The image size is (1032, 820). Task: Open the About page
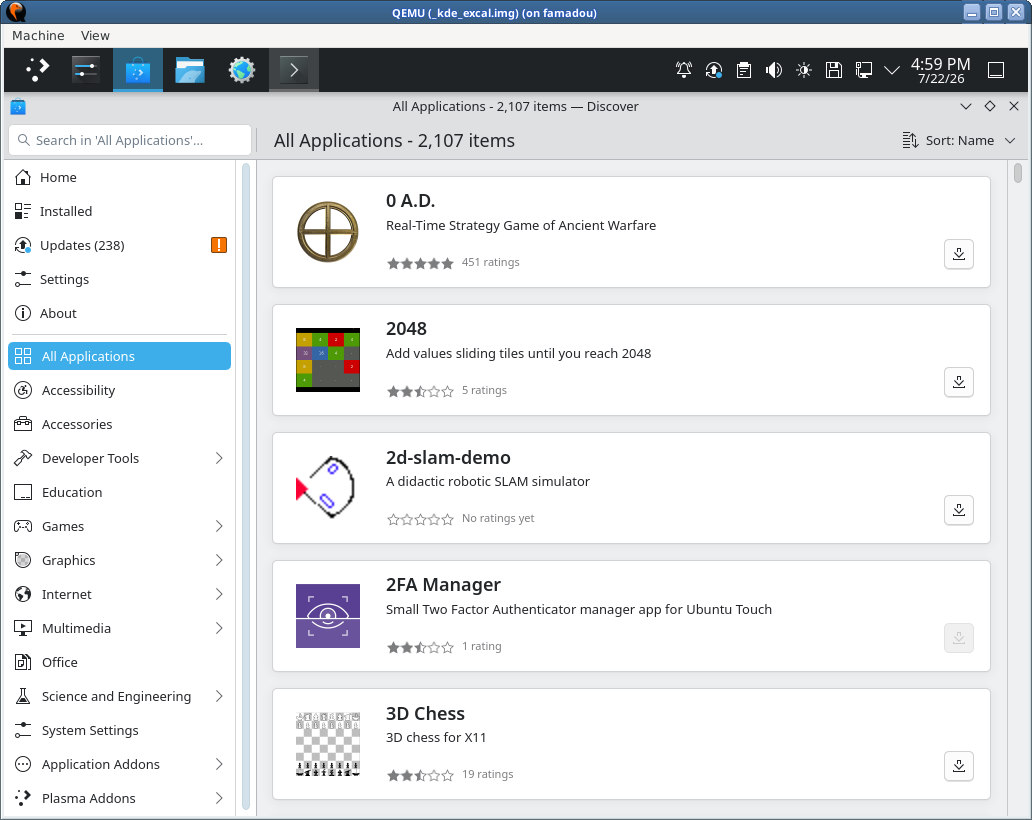[x=119, y=313]
